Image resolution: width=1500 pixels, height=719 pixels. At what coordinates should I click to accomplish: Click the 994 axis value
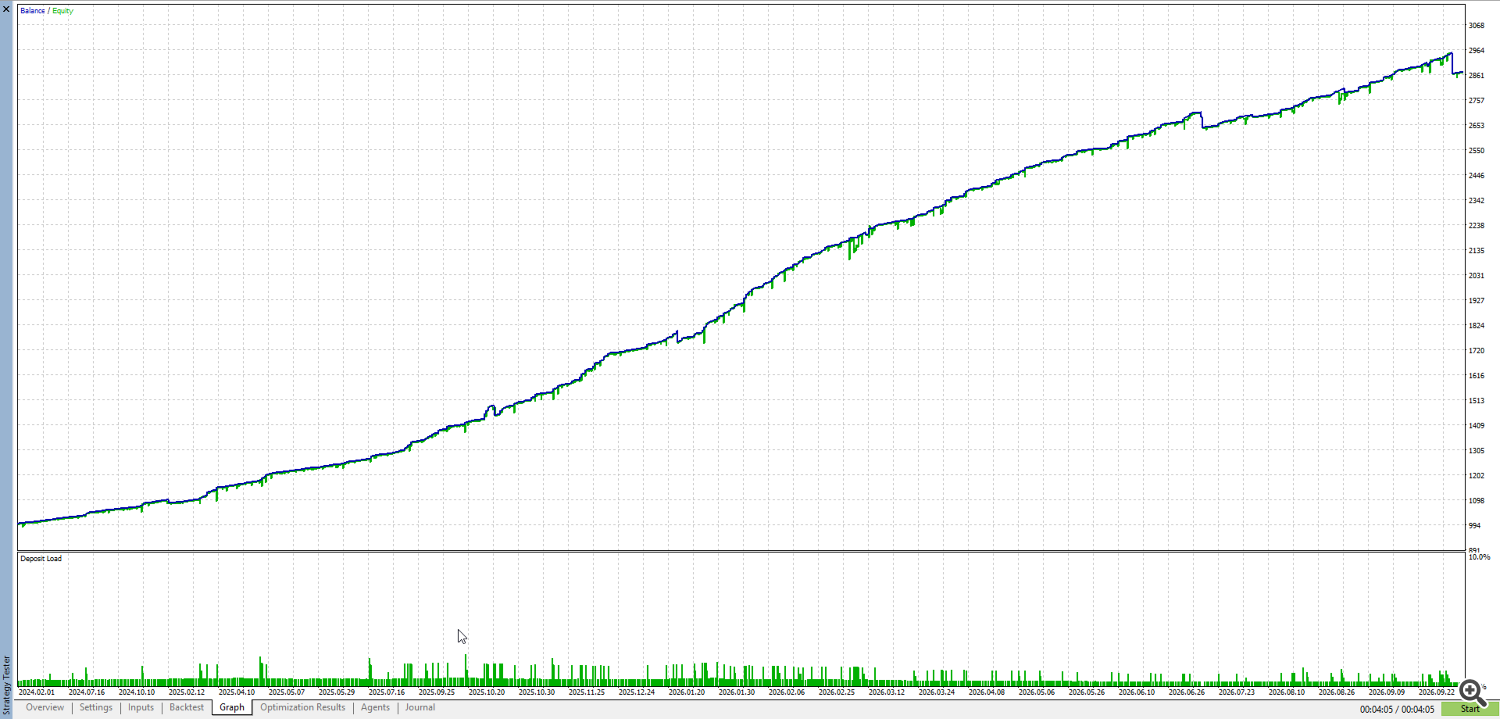click(x=1474, y=526)
